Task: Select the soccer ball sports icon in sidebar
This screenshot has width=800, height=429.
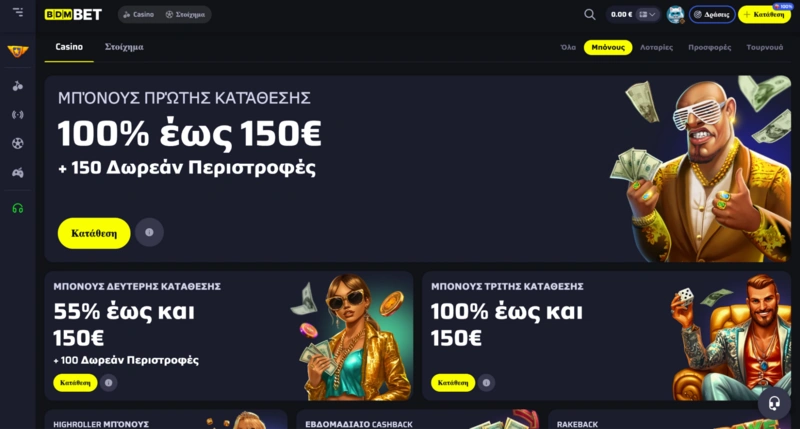Action: pyautogui.click(x=18, y=143)
